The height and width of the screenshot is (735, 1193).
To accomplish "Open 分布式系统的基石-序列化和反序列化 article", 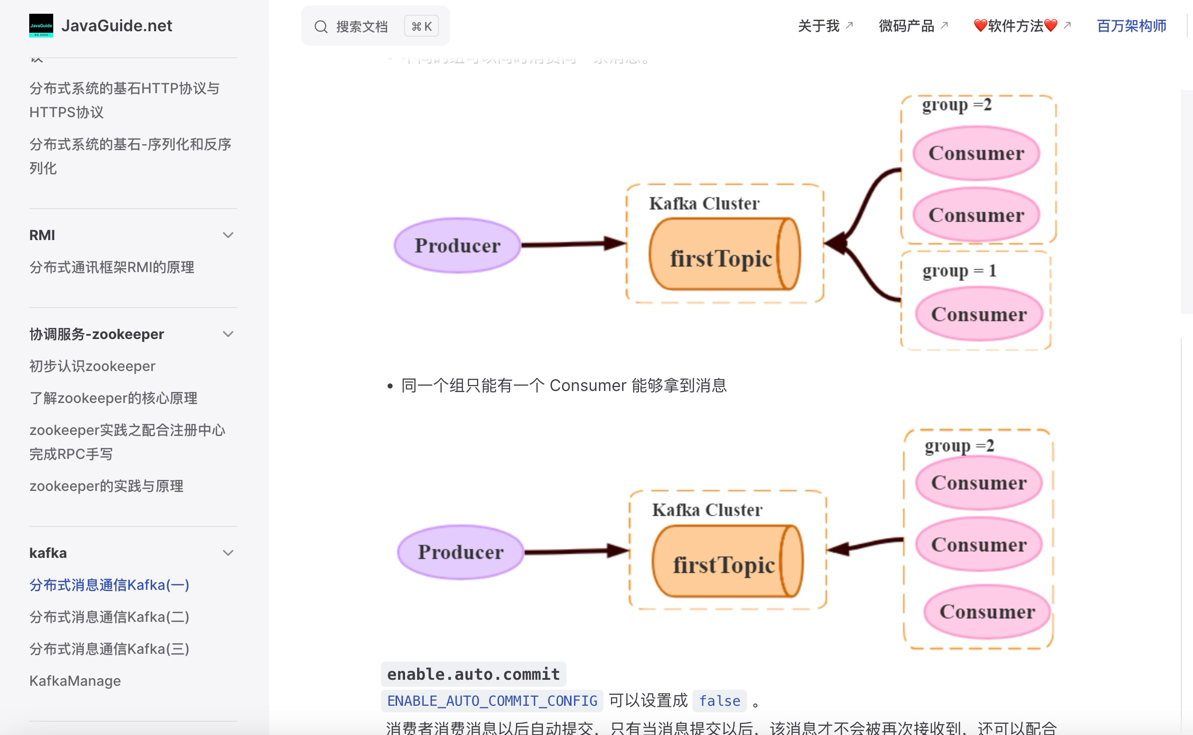I will pyautogui.click(x=130, y=156).
